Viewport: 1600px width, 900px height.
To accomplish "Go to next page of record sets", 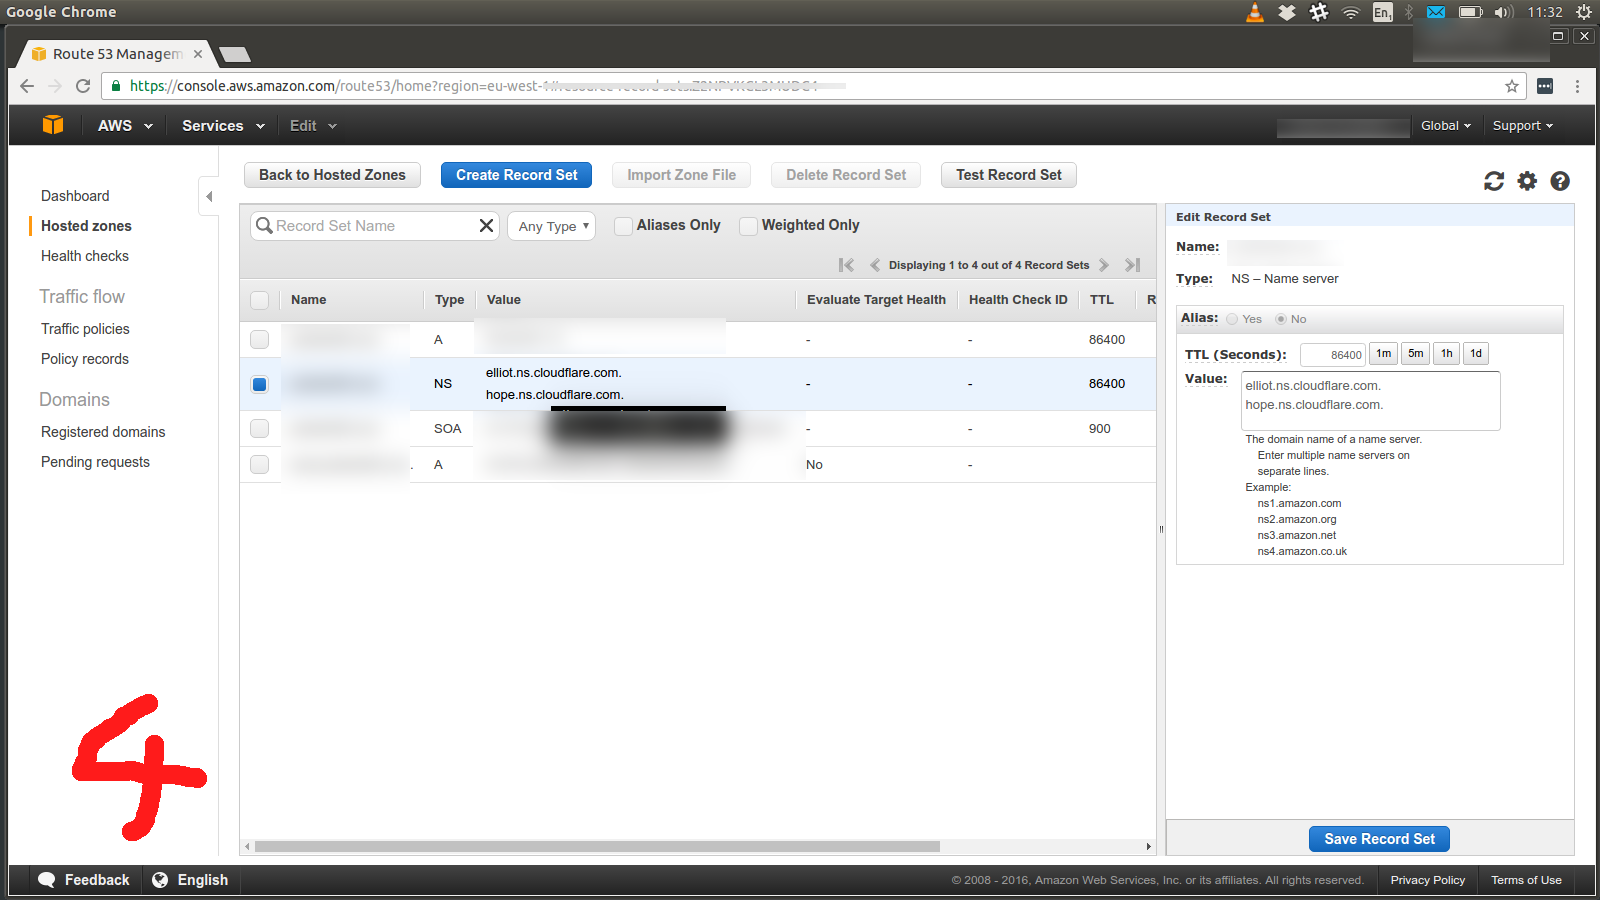I will click(1104, 265).
